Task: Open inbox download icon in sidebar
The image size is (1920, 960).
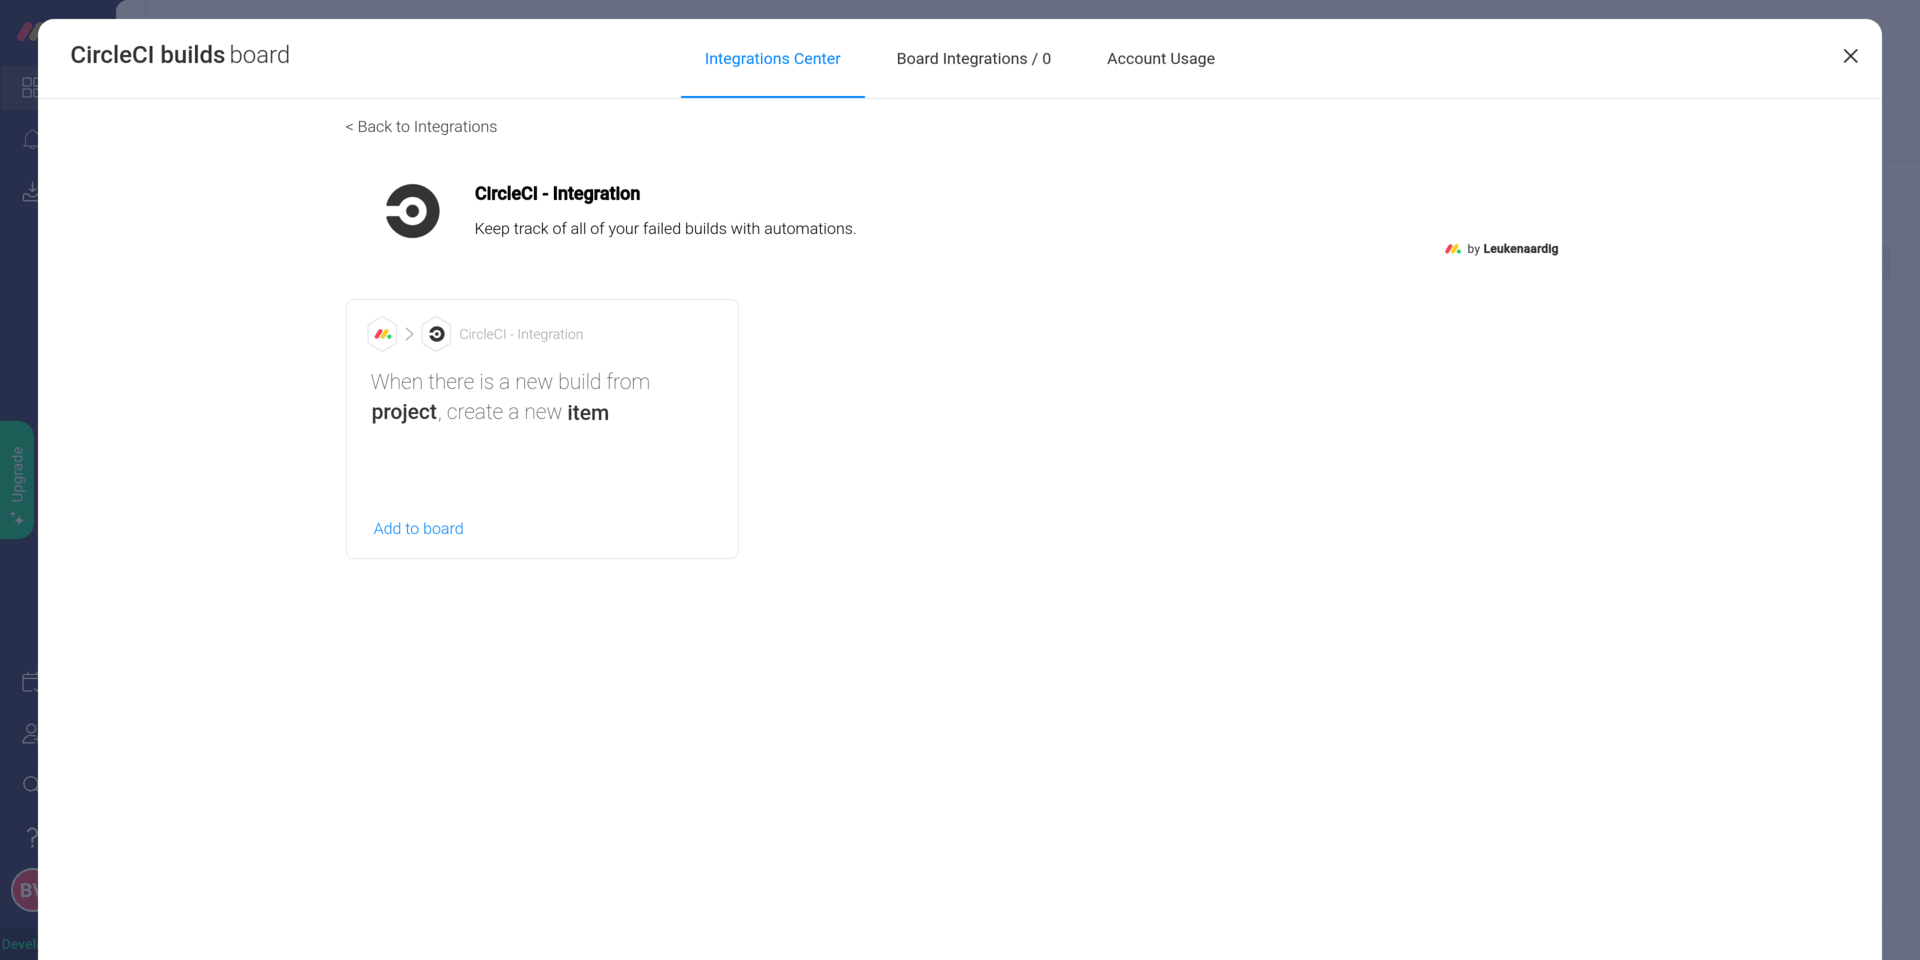Action: (x=31, y=192)
